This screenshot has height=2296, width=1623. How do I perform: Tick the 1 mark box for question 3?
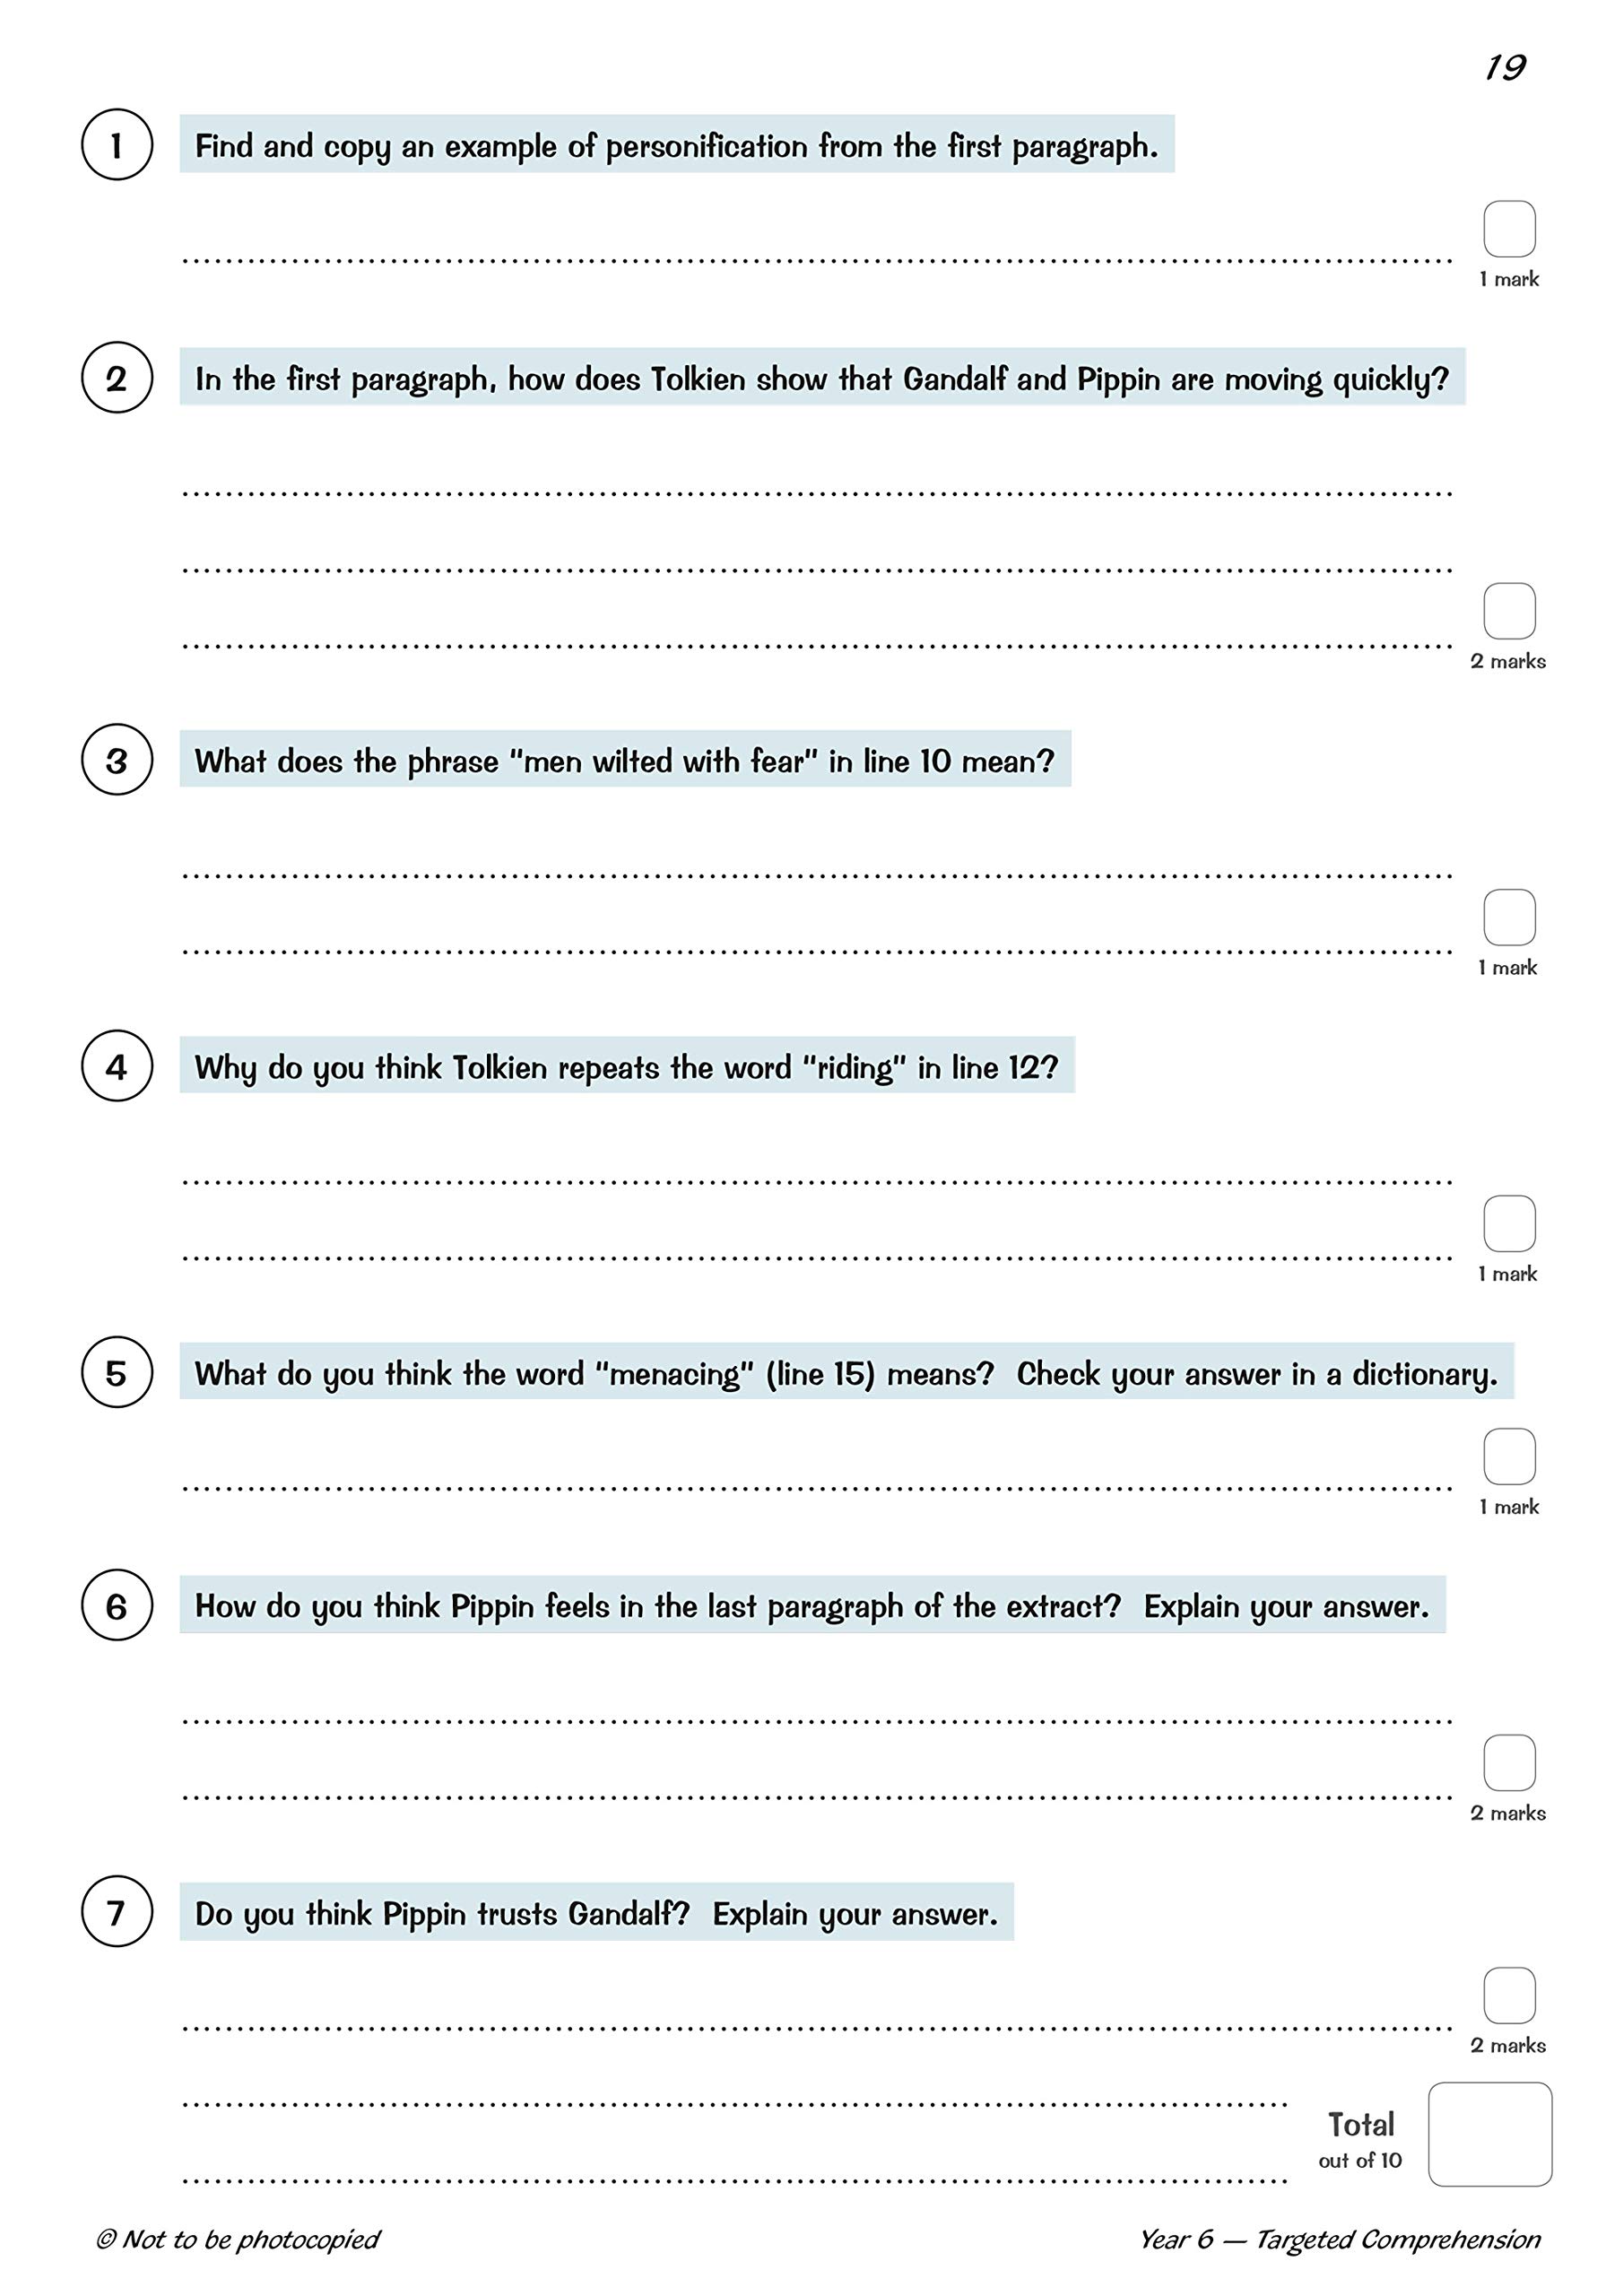pos(1508,917)
